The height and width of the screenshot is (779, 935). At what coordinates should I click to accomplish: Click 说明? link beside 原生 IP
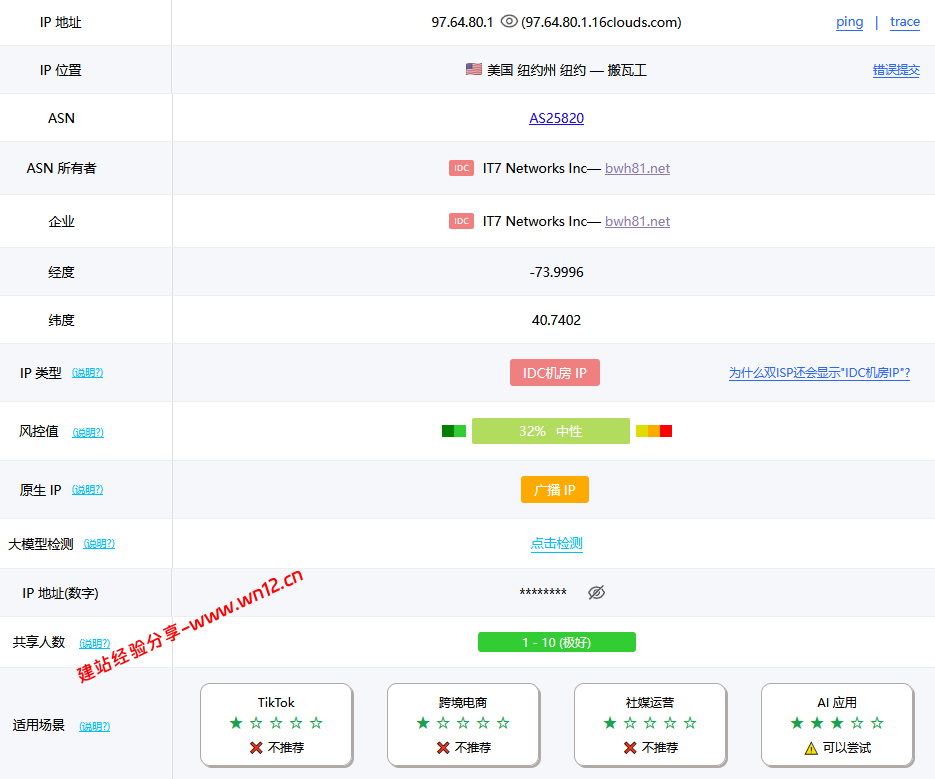88,490
